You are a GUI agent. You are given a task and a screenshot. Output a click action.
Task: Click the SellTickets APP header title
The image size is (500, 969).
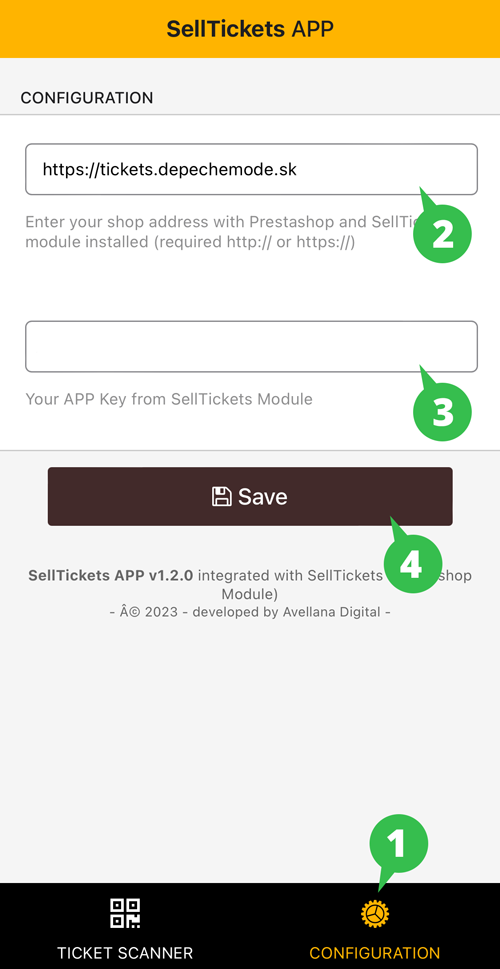pyautogui.click(x=250, y=28)
